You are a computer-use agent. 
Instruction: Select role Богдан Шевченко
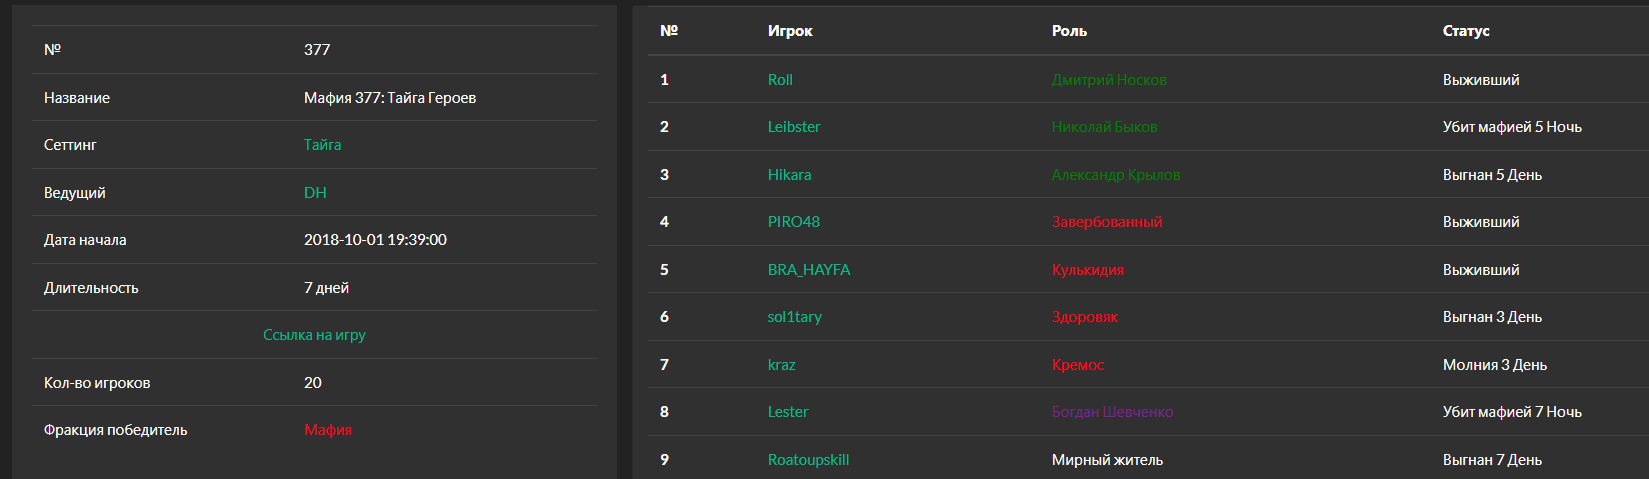[1112, 412]
